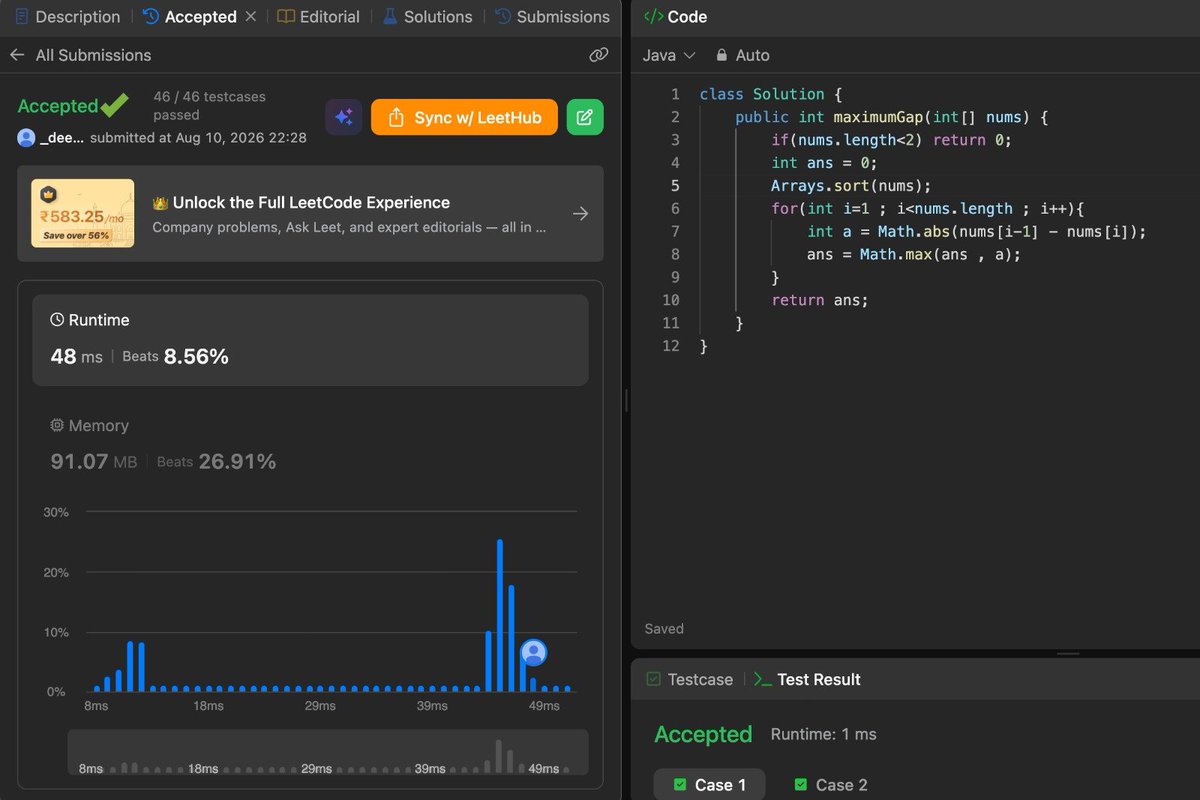Open the submitter's avatar profile
The width and height of the screenshot is (1200, 800).
pos(26,138)
